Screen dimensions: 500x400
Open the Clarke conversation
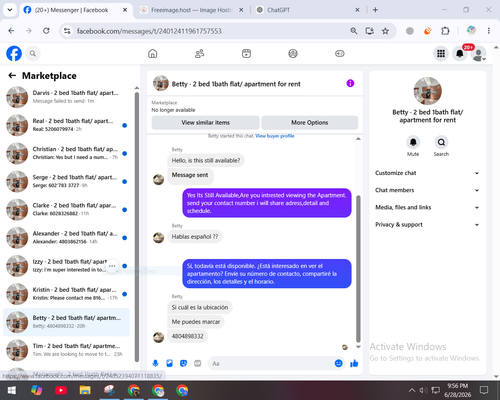click(x=67, y=209)
